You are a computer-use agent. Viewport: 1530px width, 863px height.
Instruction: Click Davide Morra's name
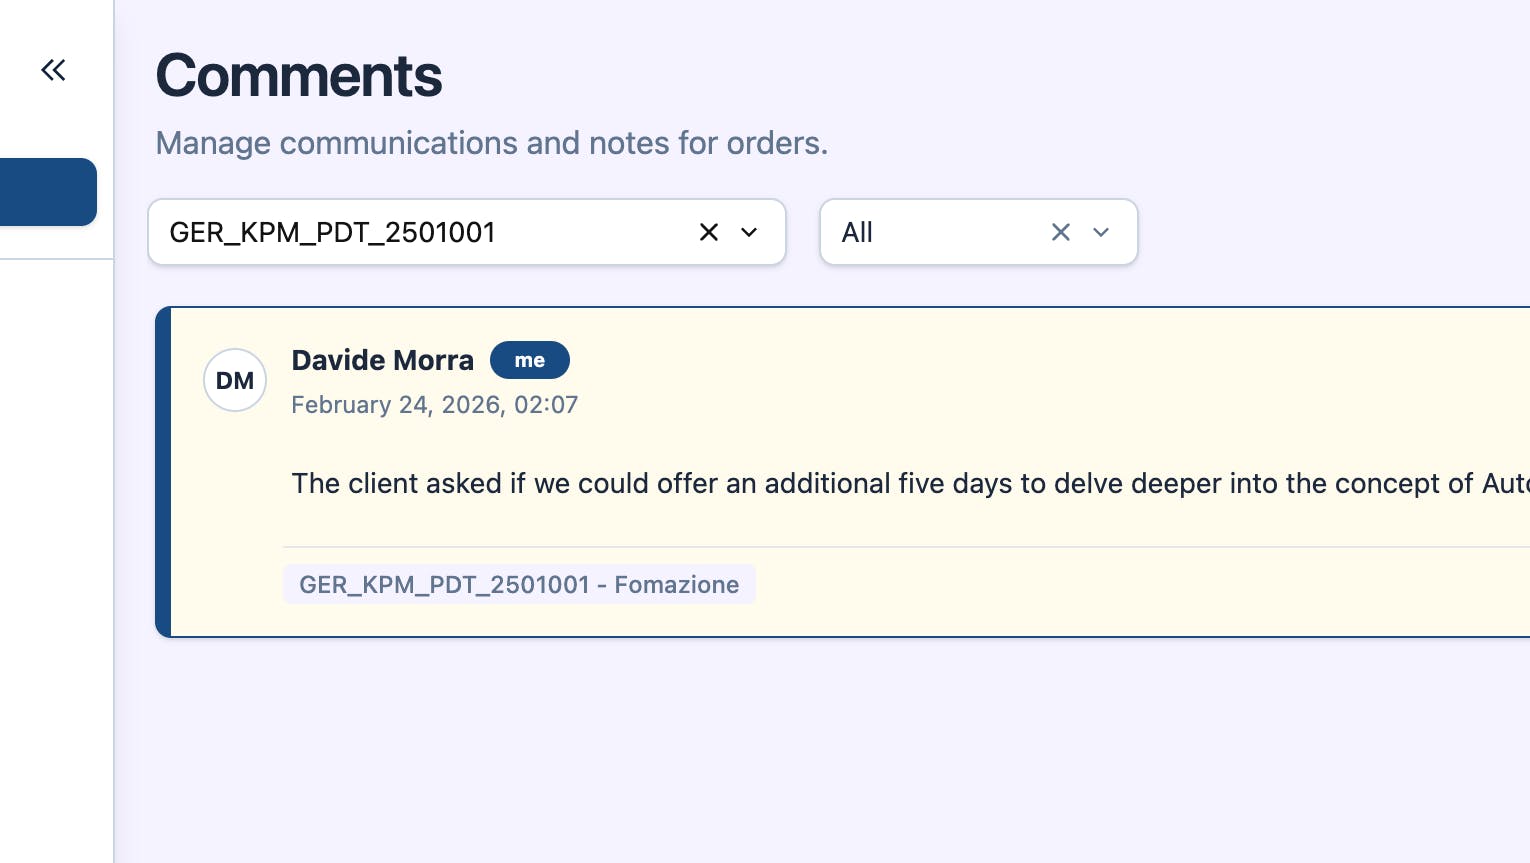pyautogui.click(x=382, y=360)
